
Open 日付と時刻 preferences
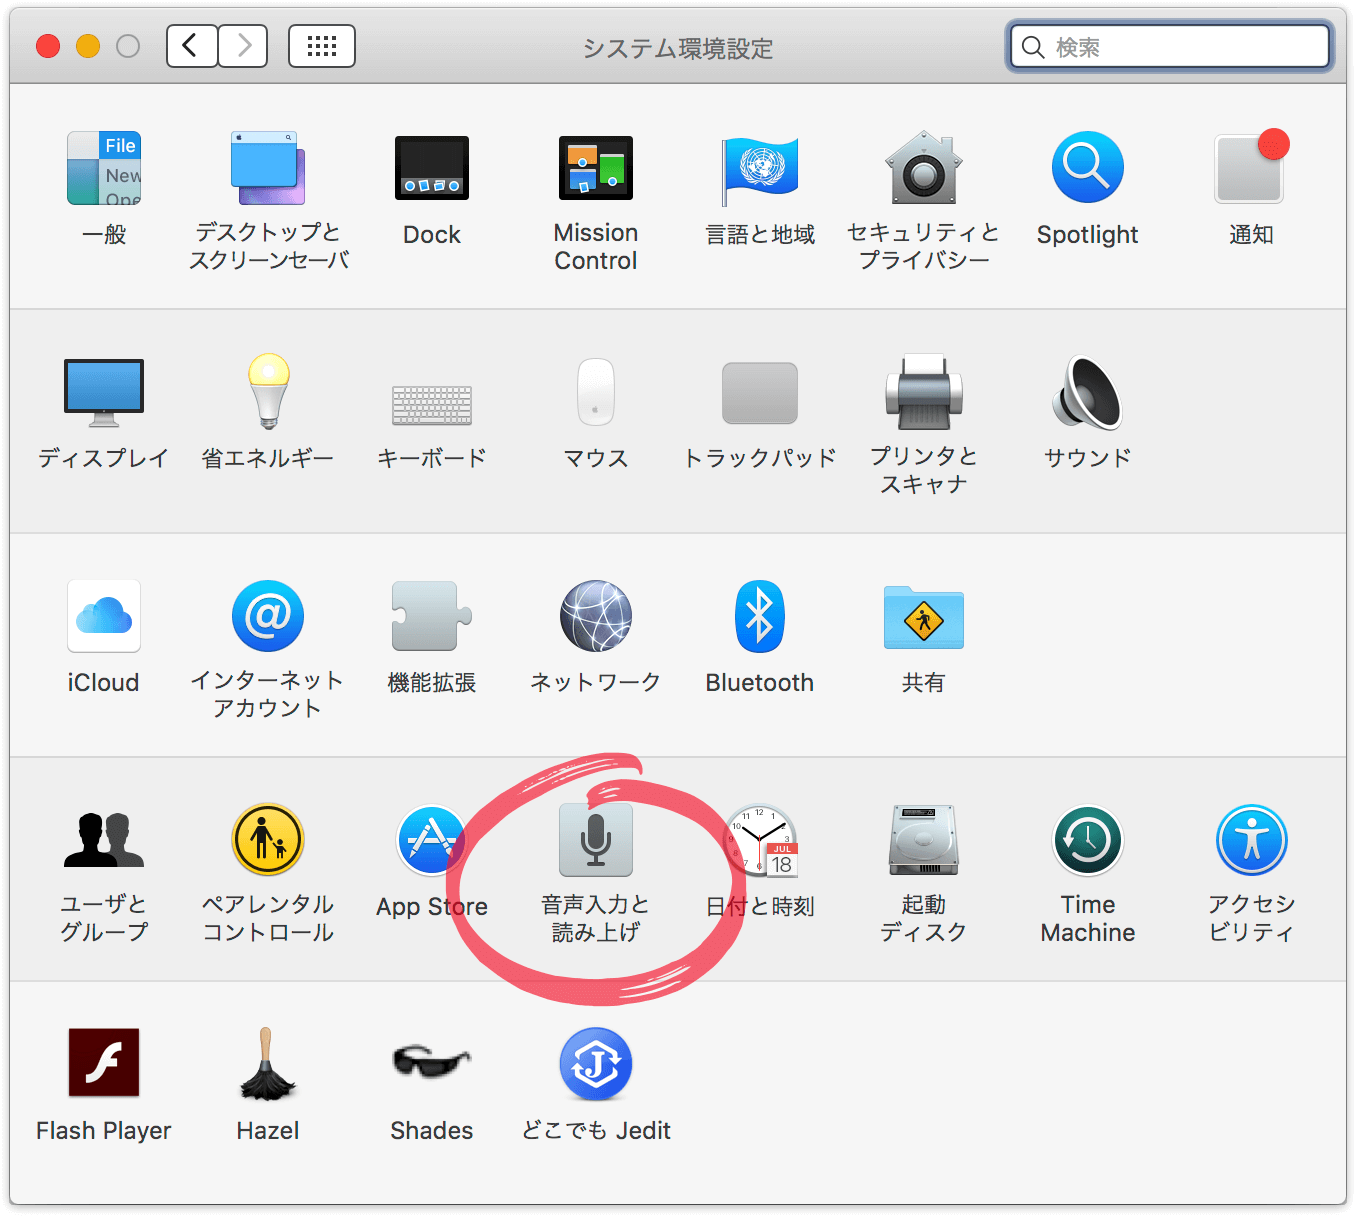pyautogui.click(x=762, y=842)
